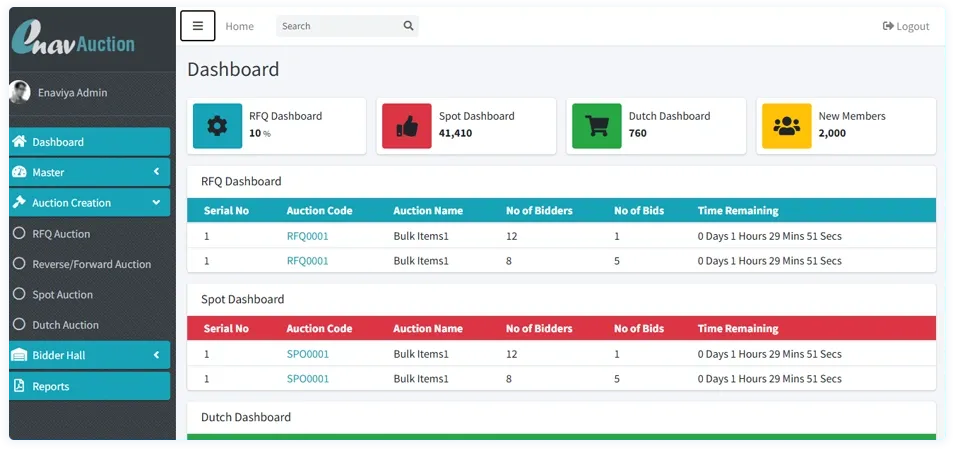Open the Reports sidebar menu item
Image resolution: width=953 pixels, height=449 pixels.
(90, 386)
